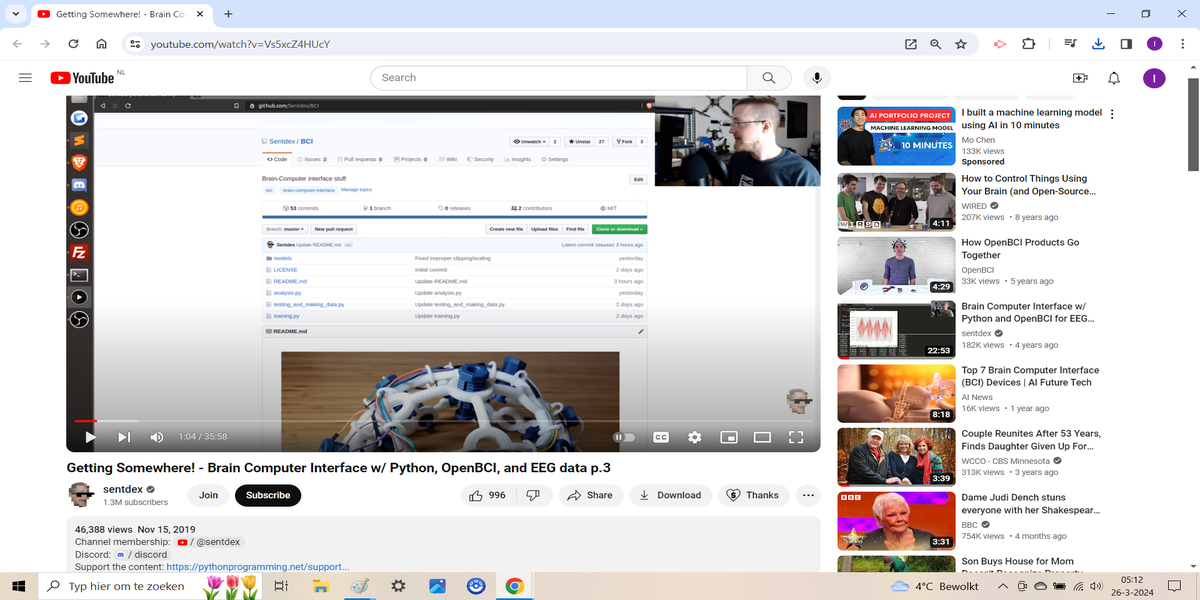
Task: Show Chrome downloads
Action: [x=1098, y=44]
